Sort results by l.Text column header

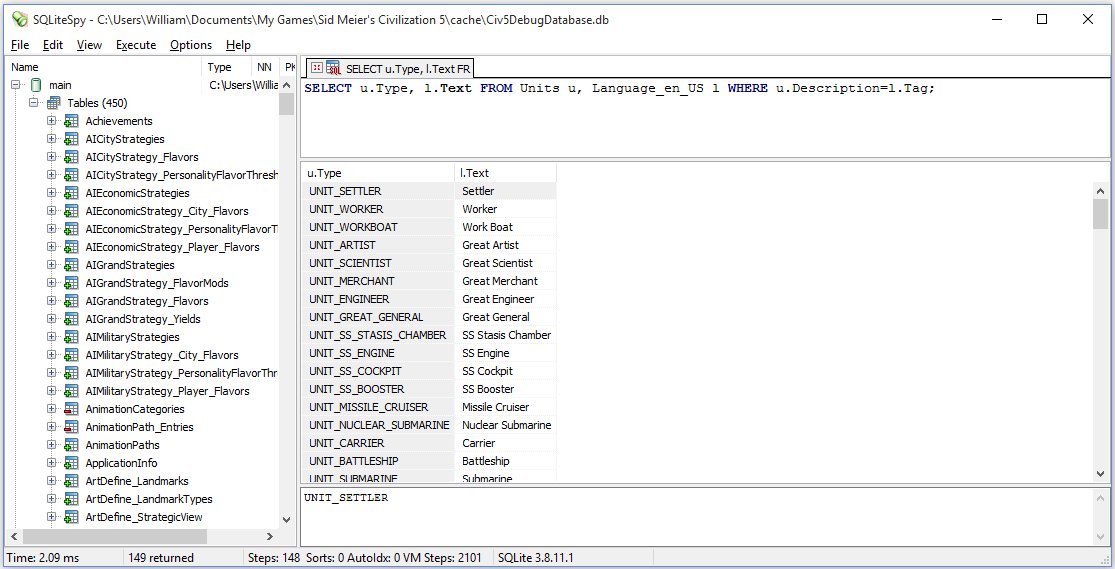coord(505,173)
